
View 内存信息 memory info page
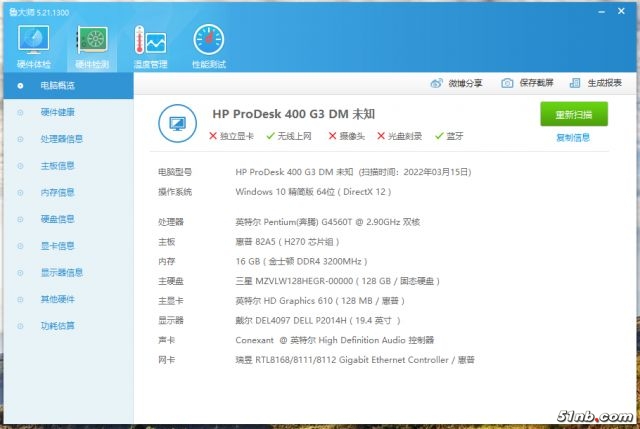(x=57, y=192)
